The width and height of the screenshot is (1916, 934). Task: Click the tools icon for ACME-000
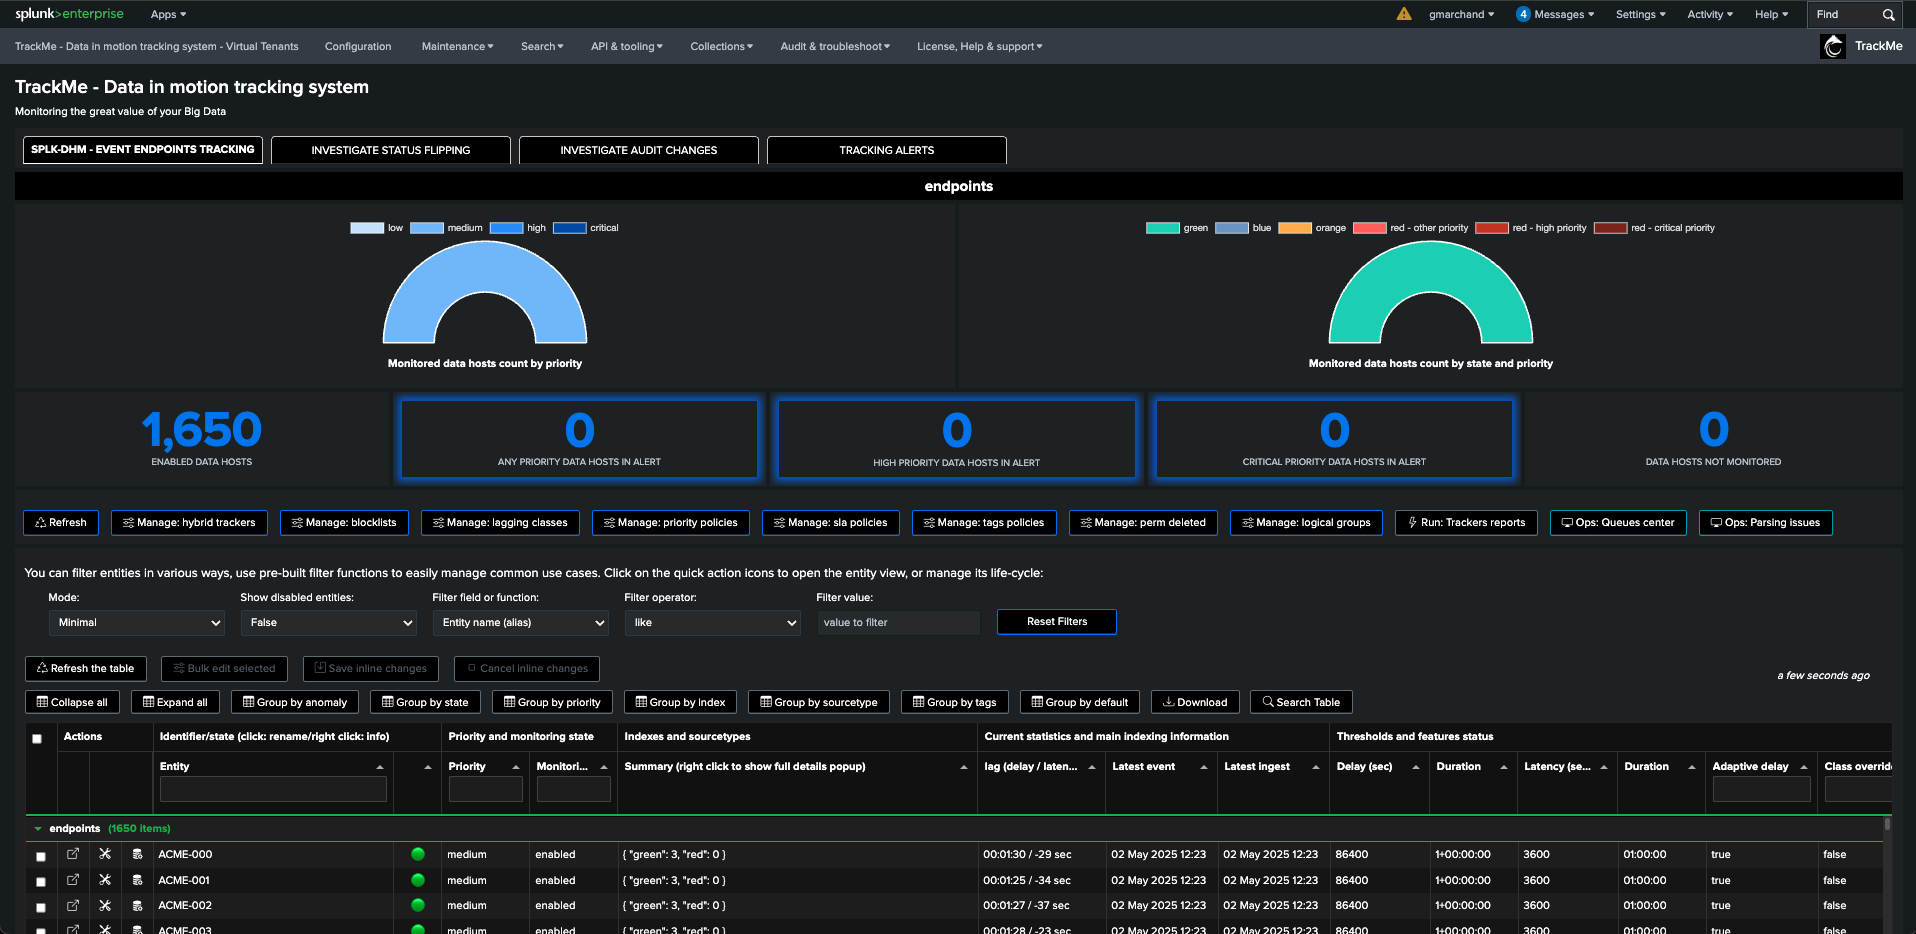pyautogui.click(x=105, y=854)
